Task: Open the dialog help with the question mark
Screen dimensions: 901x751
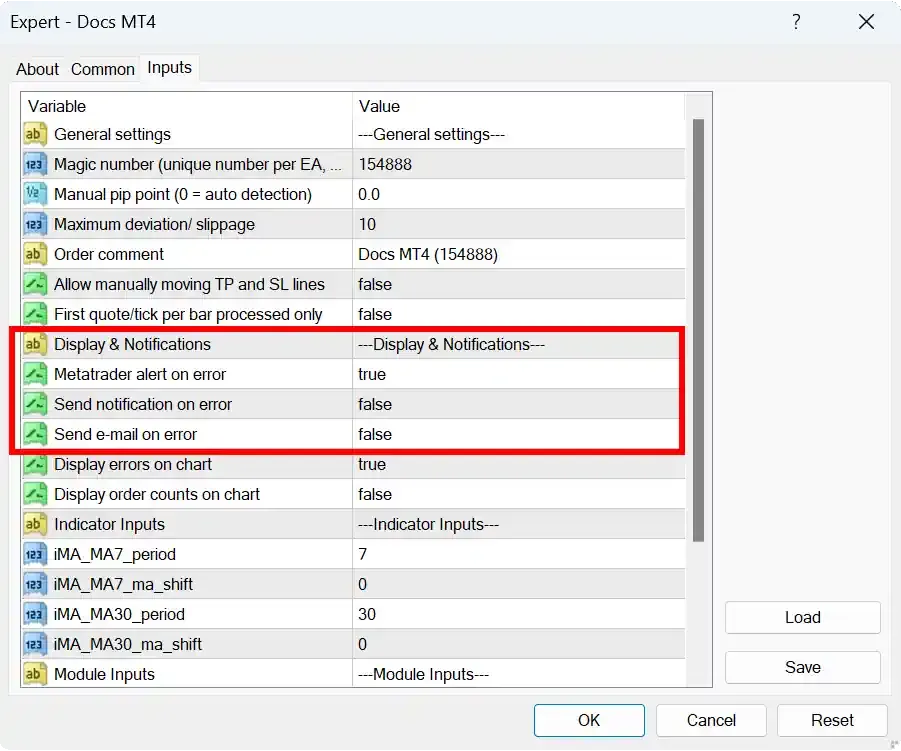Action: (796, 22)
